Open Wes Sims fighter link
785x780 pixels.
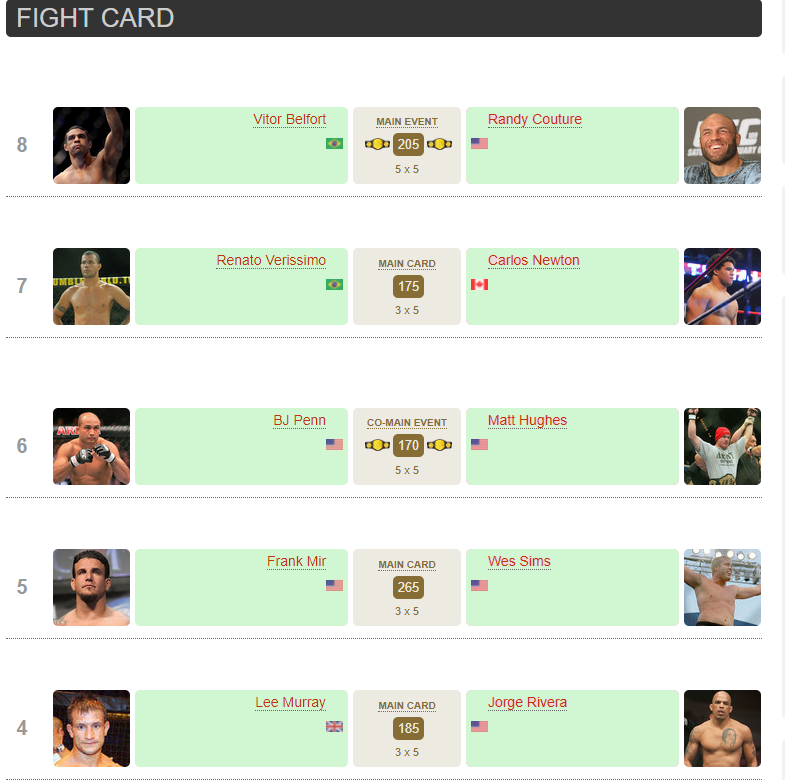(x=519, y=562)
